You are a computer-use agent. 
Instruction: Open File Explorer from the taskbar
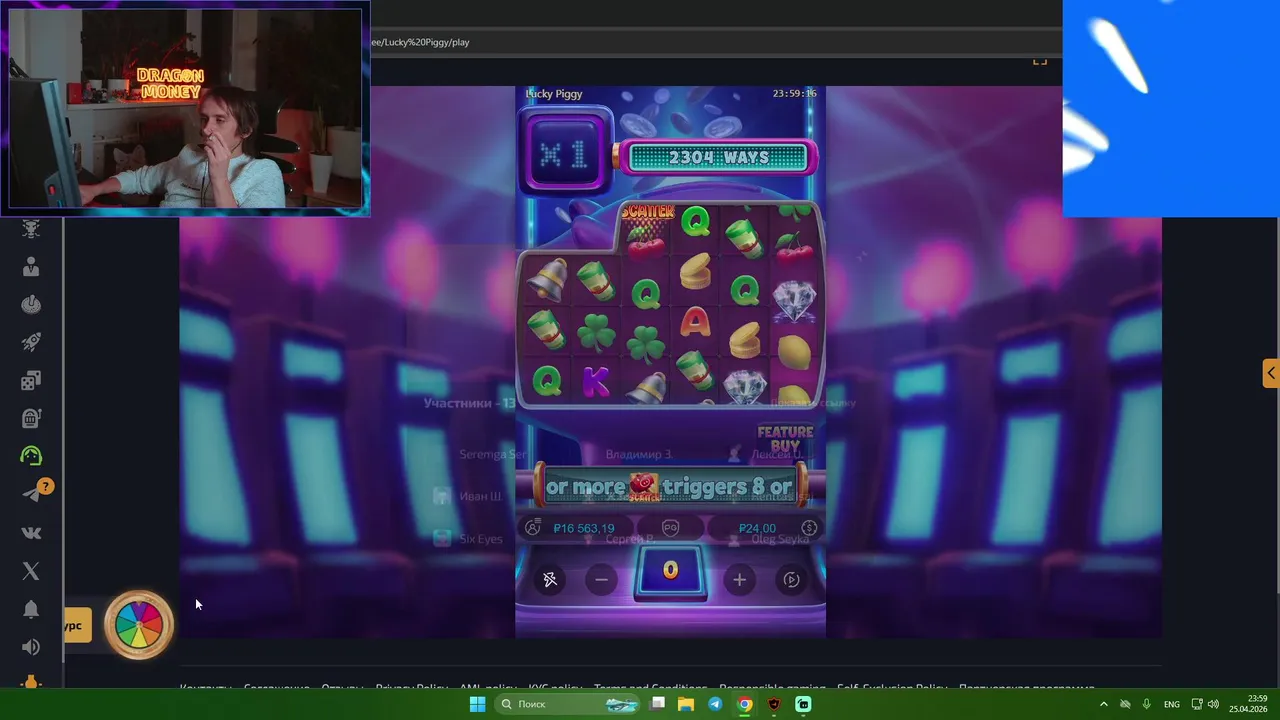pos(686,704)
